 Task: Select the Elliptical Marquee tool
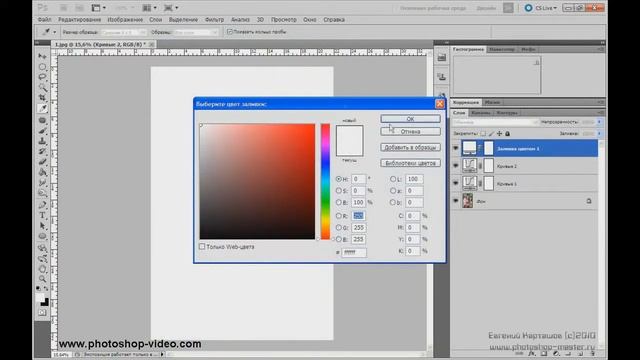pyautogui.click(x=42, y=67)
